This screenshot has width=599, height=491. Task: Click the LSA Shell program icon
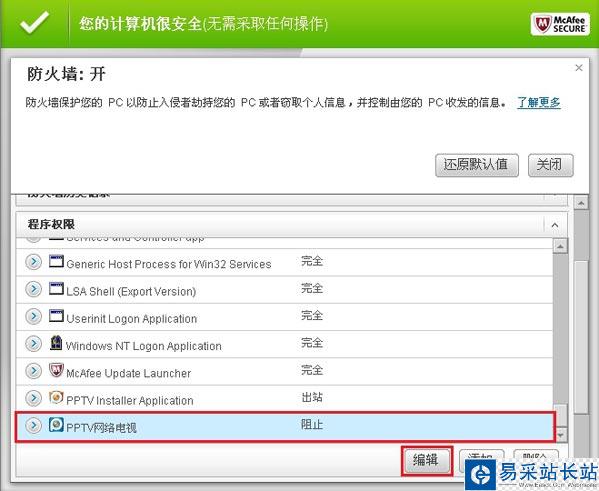click(x=56, y=288)
